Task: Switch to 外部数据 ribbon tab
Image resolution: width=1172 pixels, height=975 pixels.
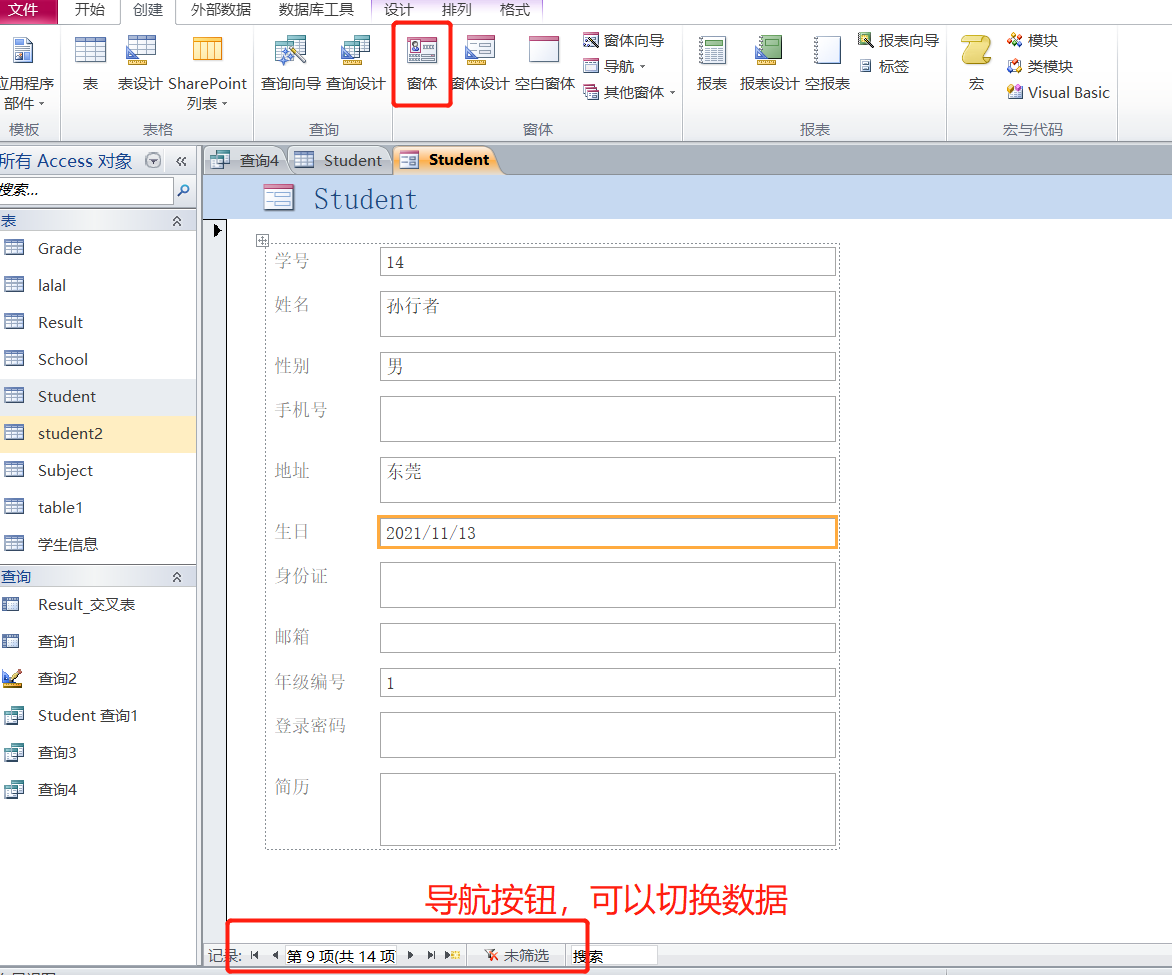Action: [x=221, y=10]
